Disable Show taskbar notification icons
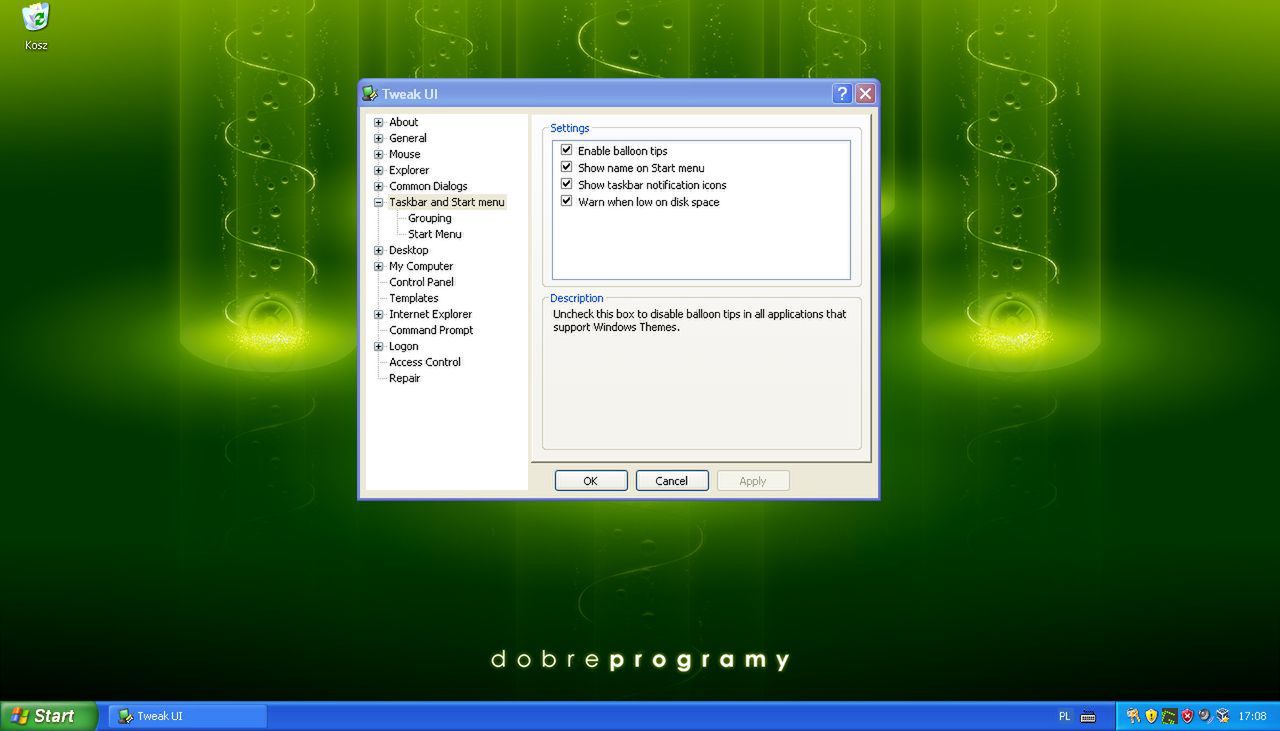Image resolution: width=1280 pixels, height=731 pixels. pos(567,184)
